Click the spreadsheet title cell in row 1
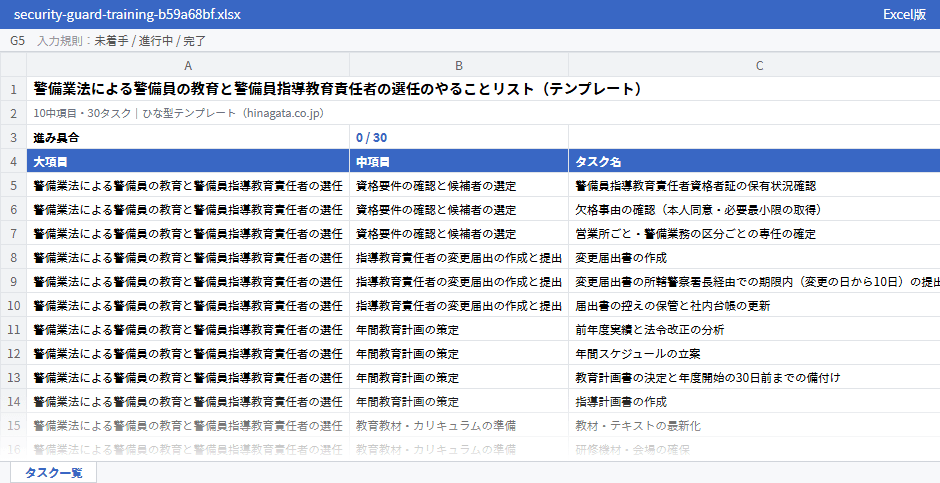940x483 pixels. point(483,89)
